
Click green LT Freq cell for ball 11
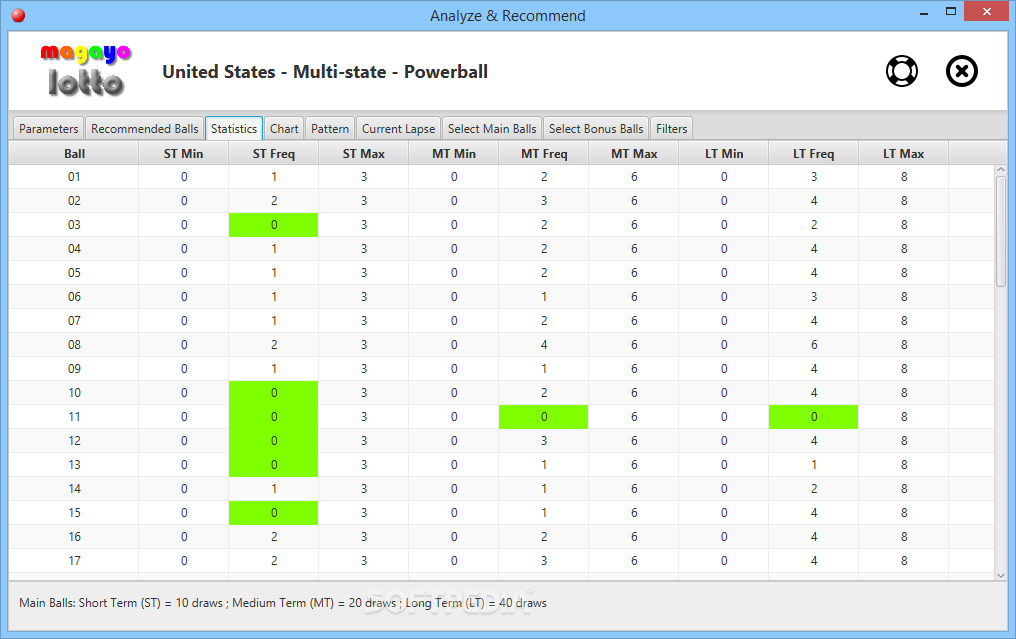pyautogui.click(x=814, y=417)
